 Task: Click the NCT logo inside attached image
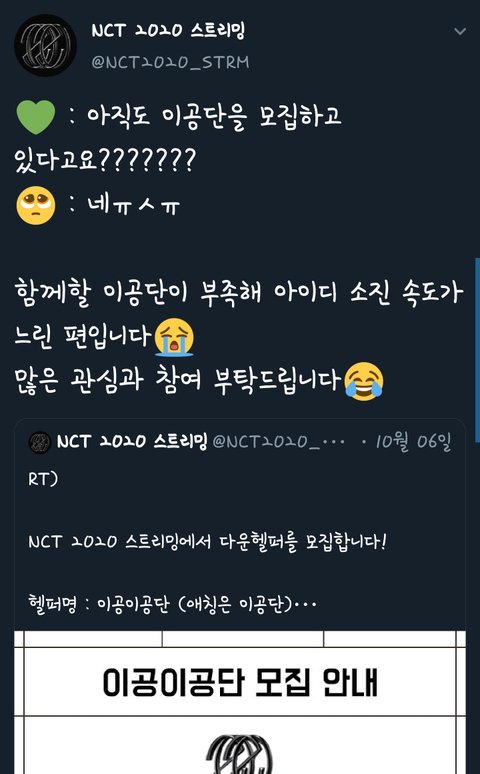click(x=240, y=755)
